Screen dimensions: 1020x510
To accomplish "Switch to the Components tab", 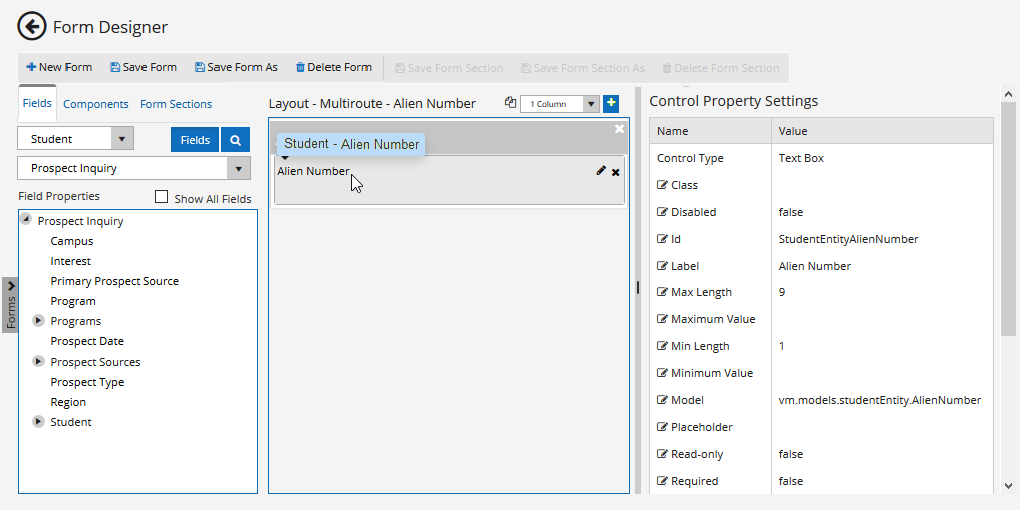I will [x=96, y=104].
